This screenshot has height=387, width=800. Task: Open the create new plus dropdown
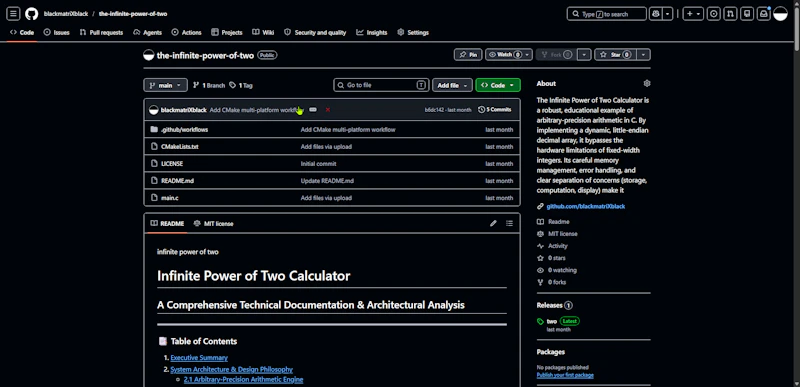[x=693, y=14]
